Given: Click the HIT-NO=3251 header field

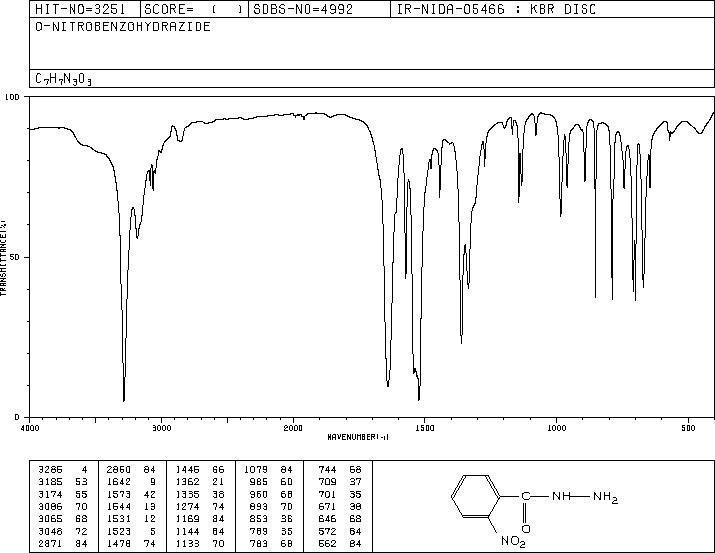Looking at the screenshot, I should coord(80,9).
